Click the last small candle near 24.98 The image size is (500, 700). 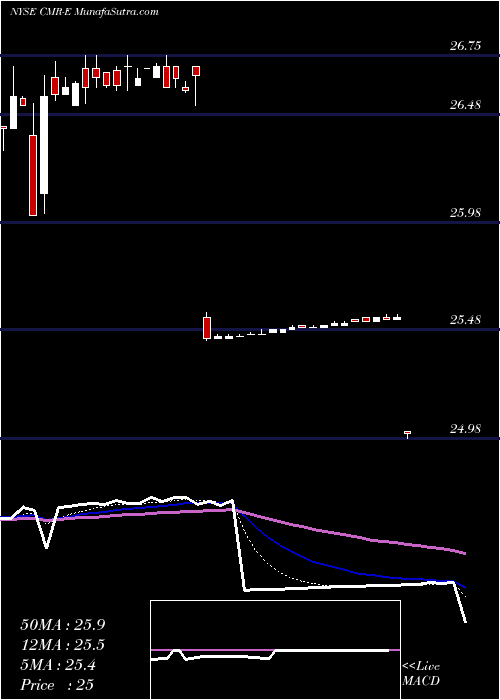point(407,434)
